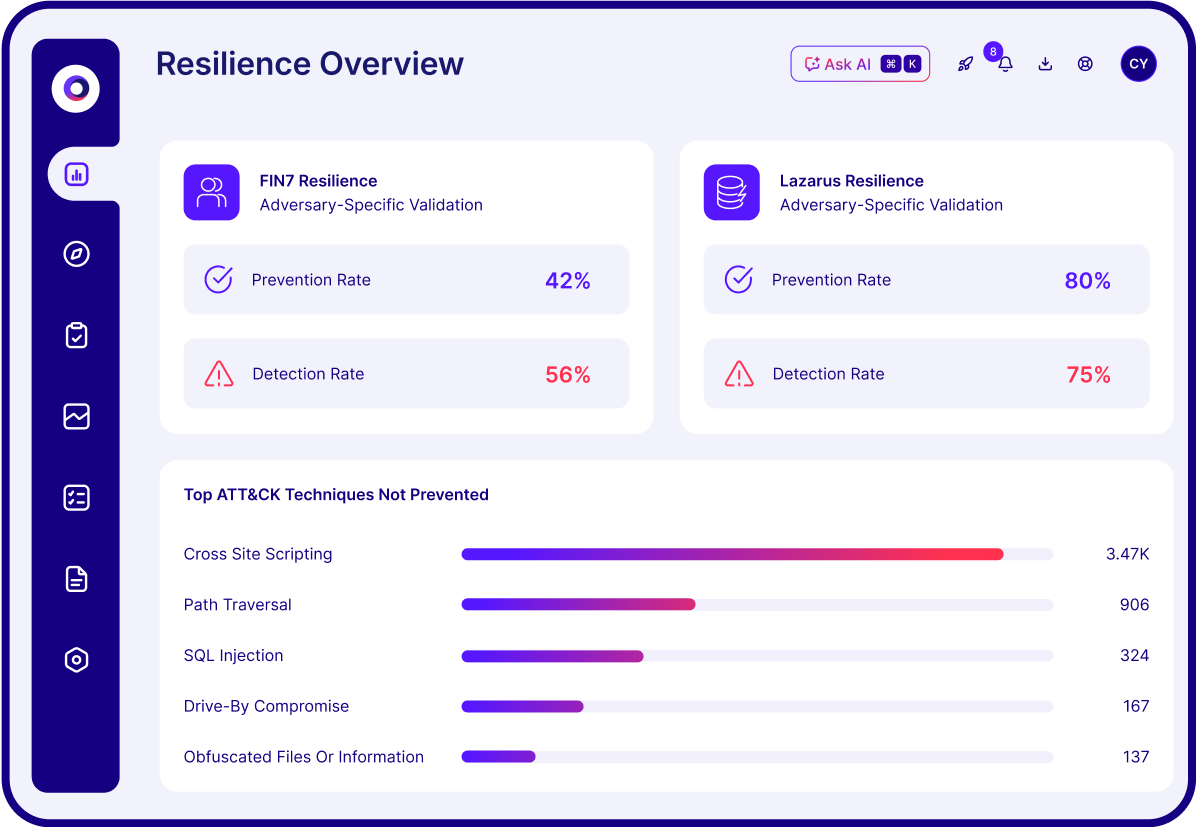Click the FIN7 Resilience card title
The image size is (1196, 827).
[318, 181]
